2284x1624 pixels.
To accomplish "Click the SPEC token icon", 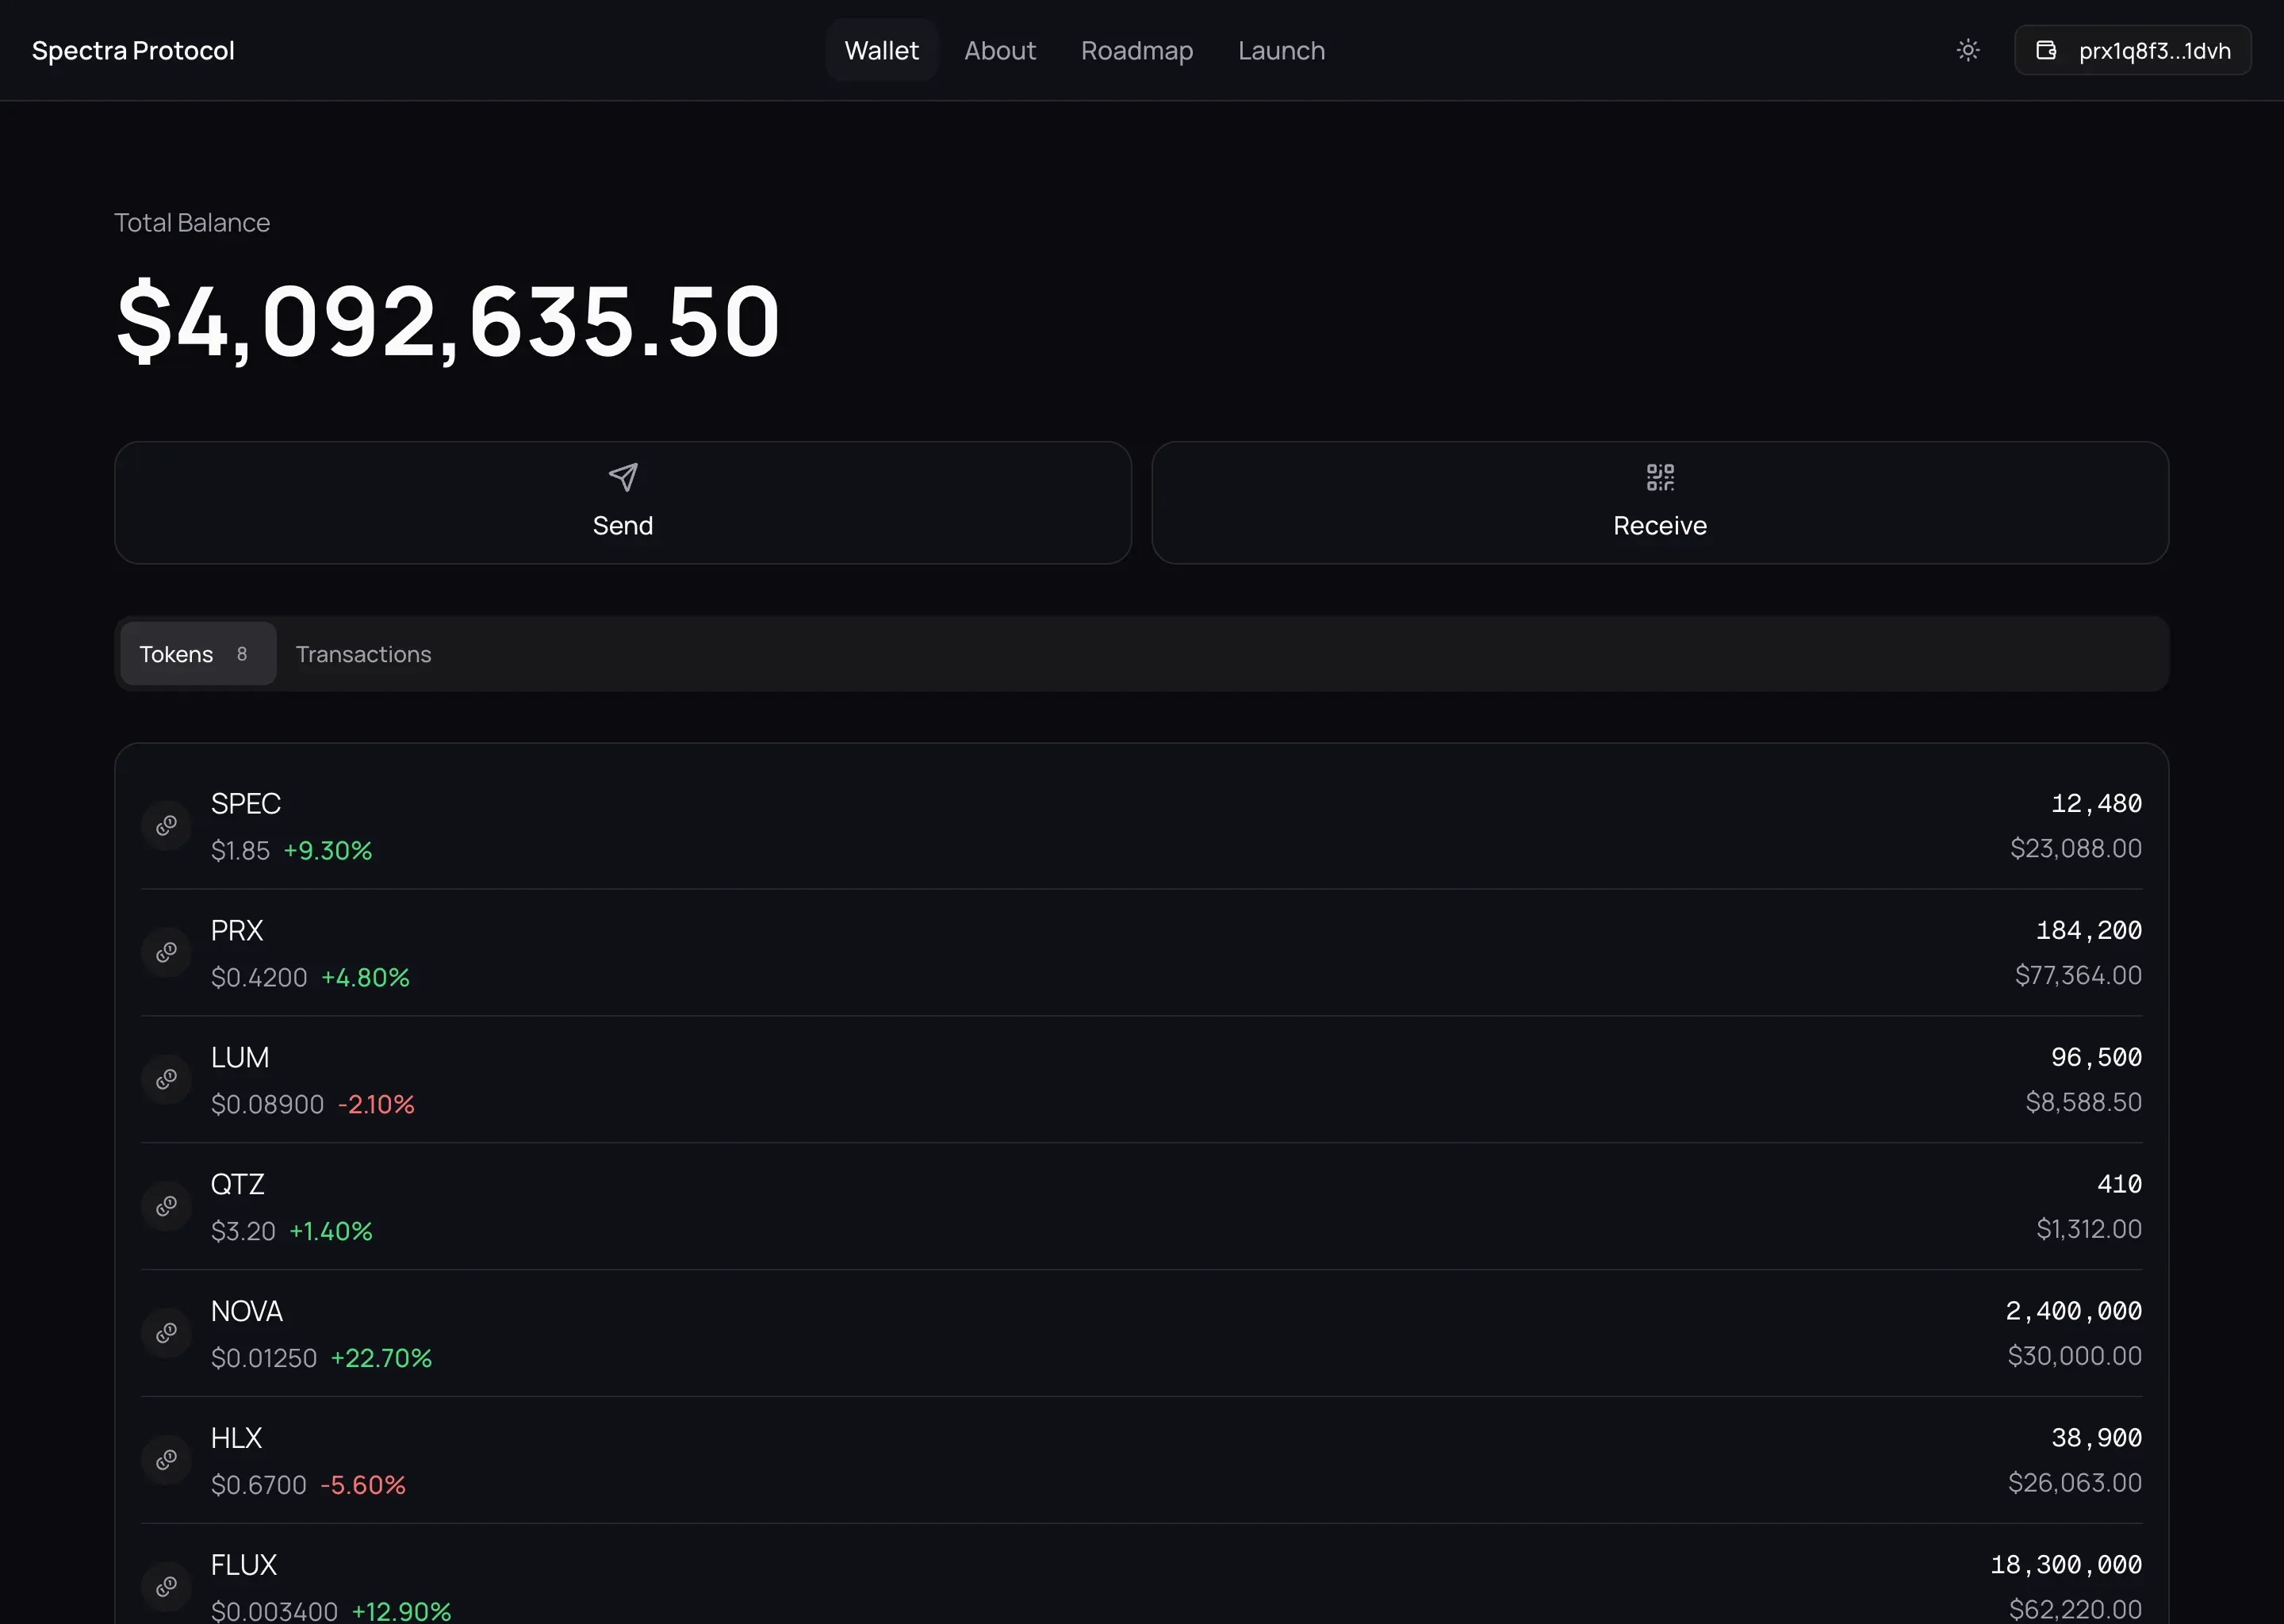I will [x=166, y=825].
